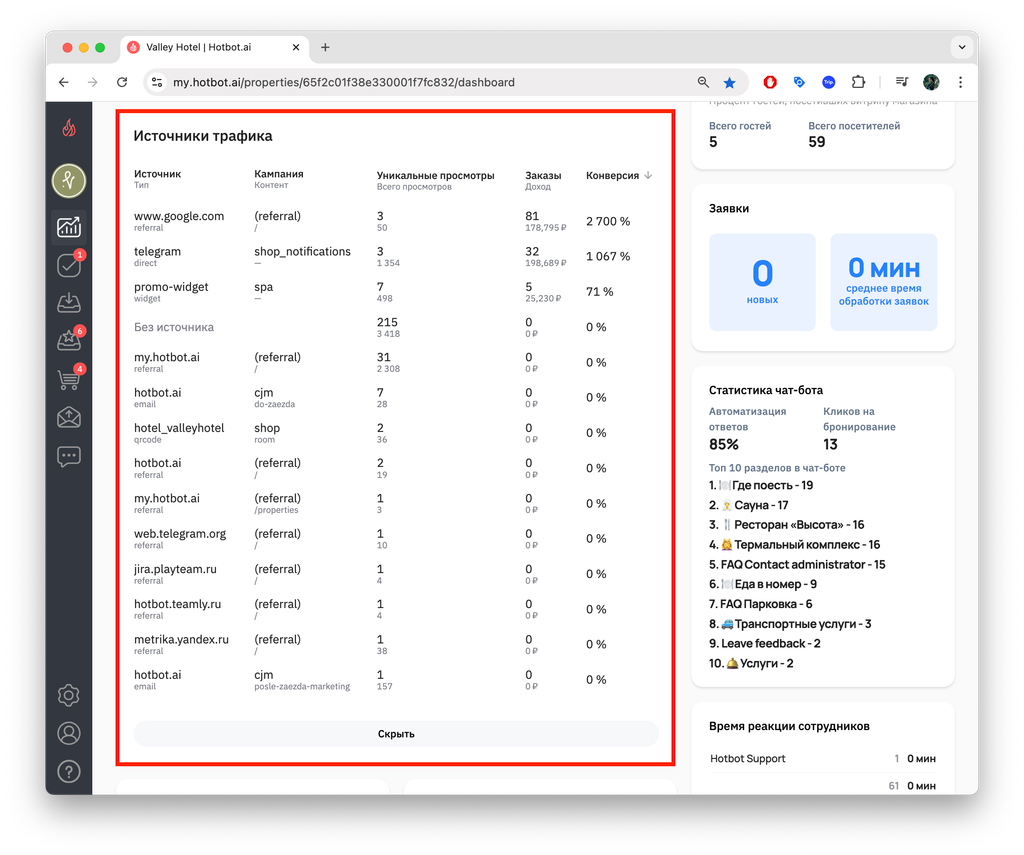This screenshot has width=1024, height=855.
Task: Expand the tab search chevron dropdown
Action: (x=961, y=47)
